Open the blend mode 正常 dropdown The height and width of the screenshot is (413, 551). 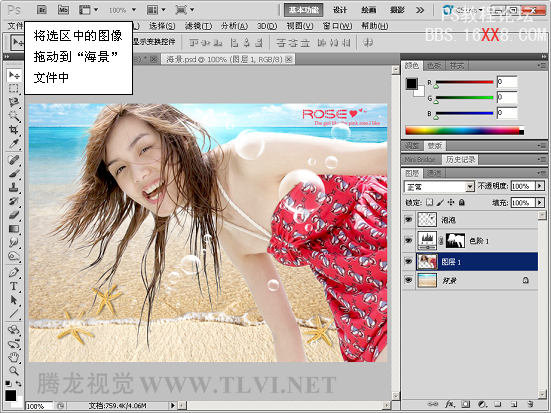coord(439,187)
